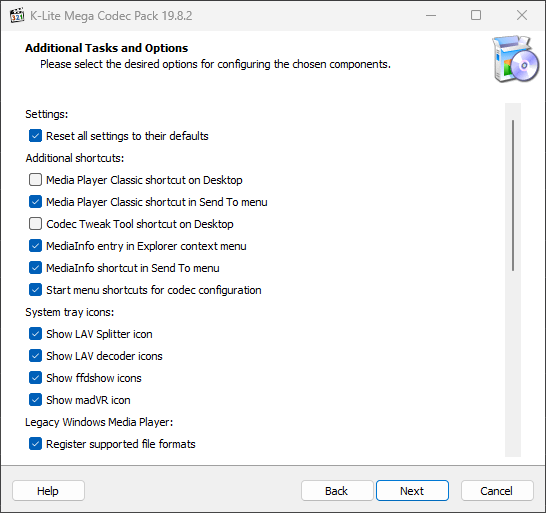Viewport: 546px width, 513px height.
Task: Go Back to previous installer page
Action: (337, 491)
